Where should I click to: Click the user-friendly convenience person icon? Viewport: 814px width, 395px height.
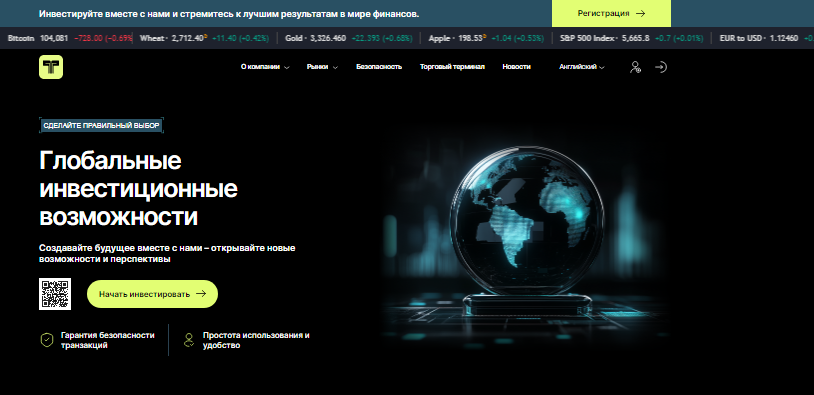[188, 340]
